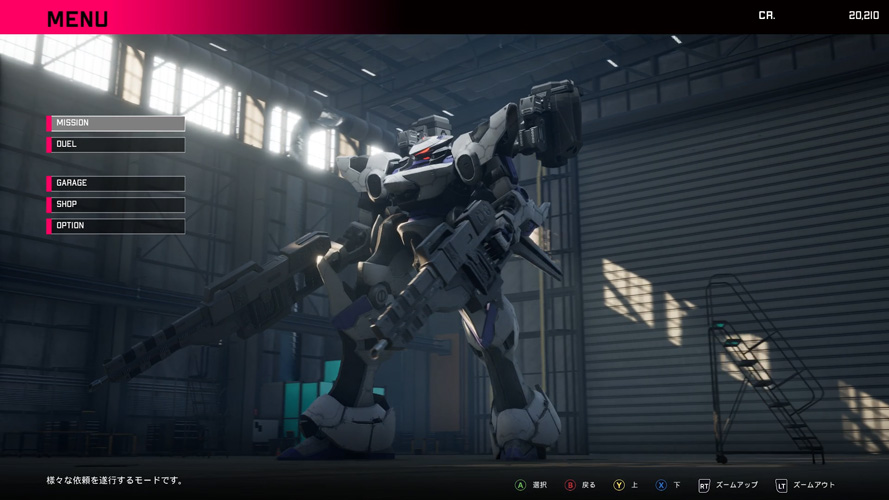
Task: Click the CR. credits label
Action: (x=767, y=15)
